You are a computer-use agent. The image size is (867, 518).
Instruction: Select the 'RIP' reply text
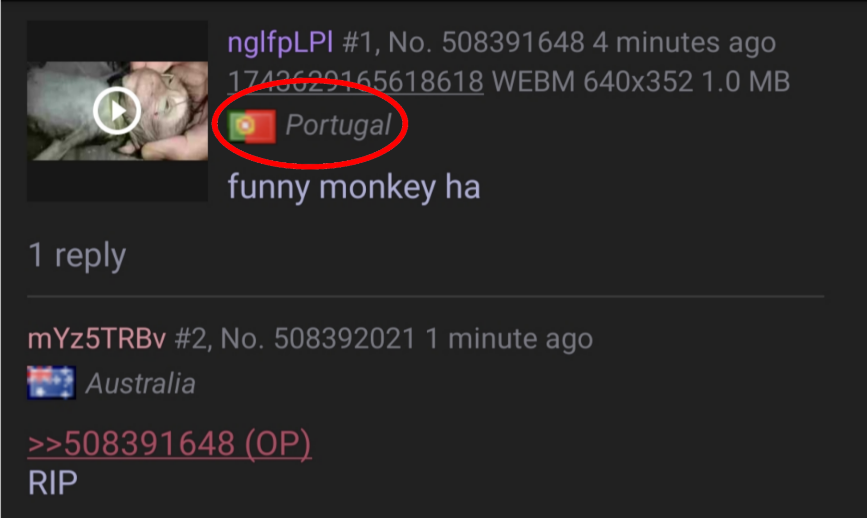(53, 483)
